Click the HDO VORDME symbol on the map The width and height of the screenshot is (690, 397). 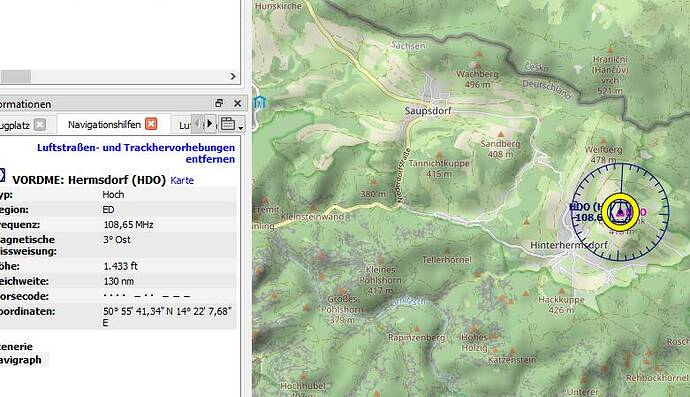620,212
